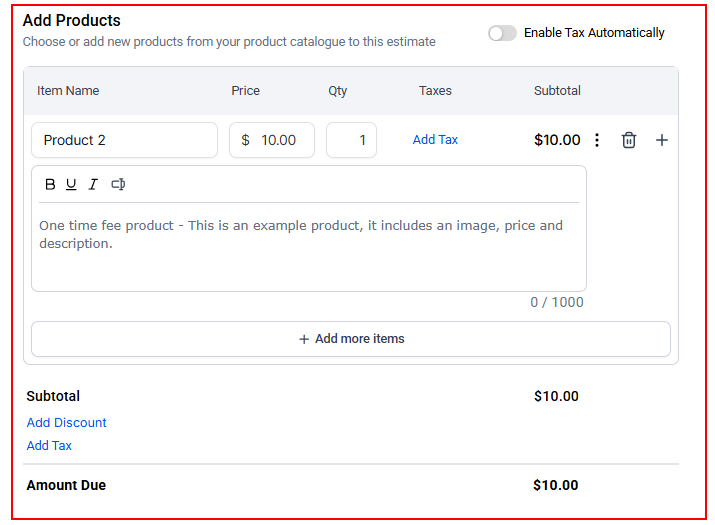Apply italic formatting in description editor
Viewport: 715px width, 525px height.
click(93, 184)
